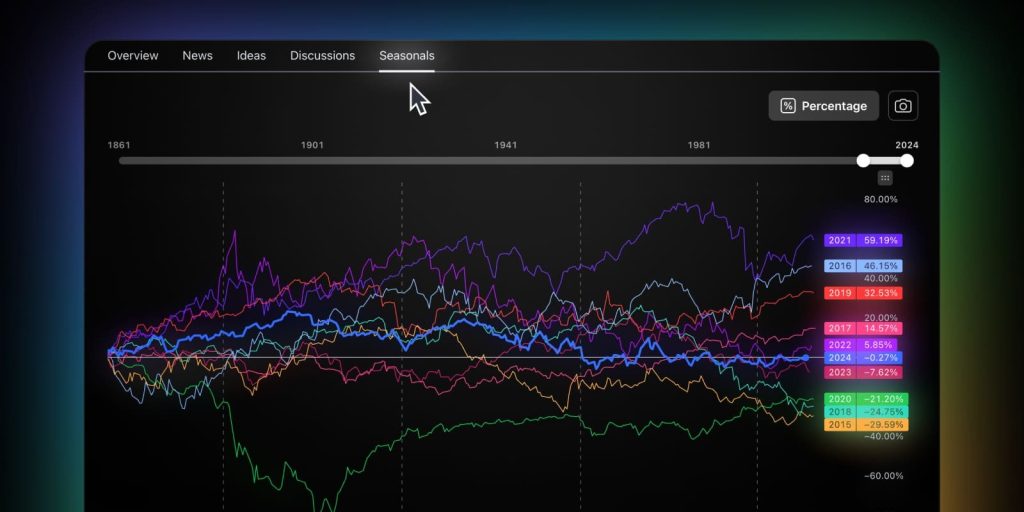Click the percent symbol icon in Percentage button
This screenshot has width=1024, height=512.
pyautogui.click(x=788, y=106)
